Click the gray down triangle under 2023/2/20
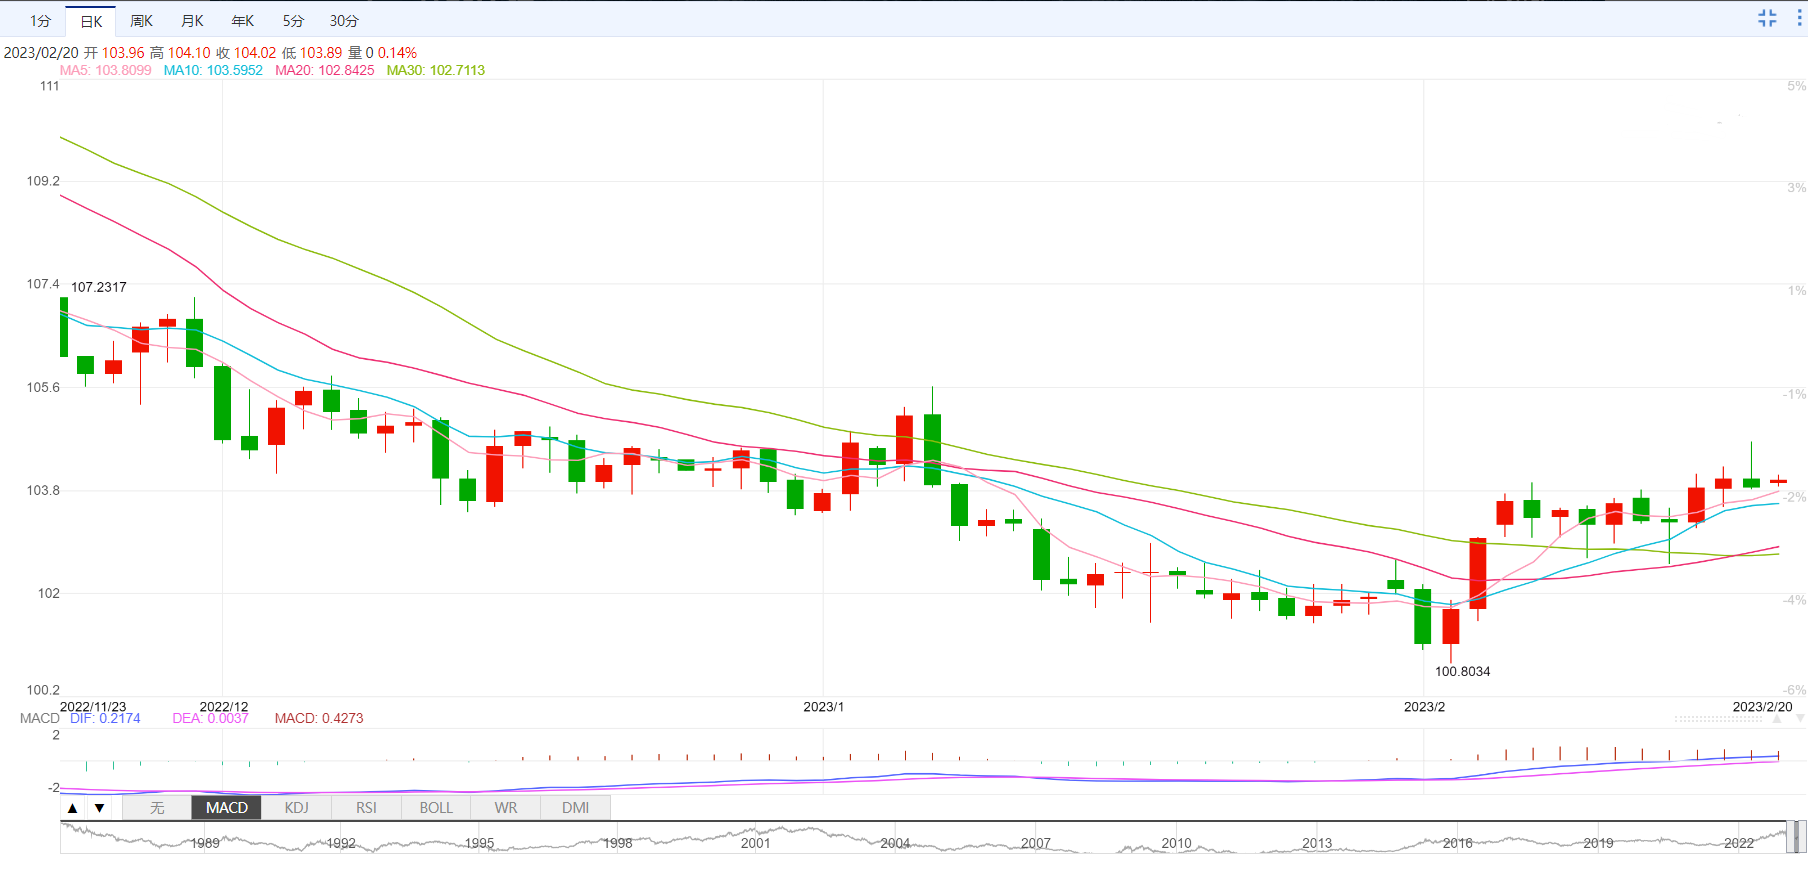The height and width of the screenshot is (891, 1808). click(x=1800, y=719)
